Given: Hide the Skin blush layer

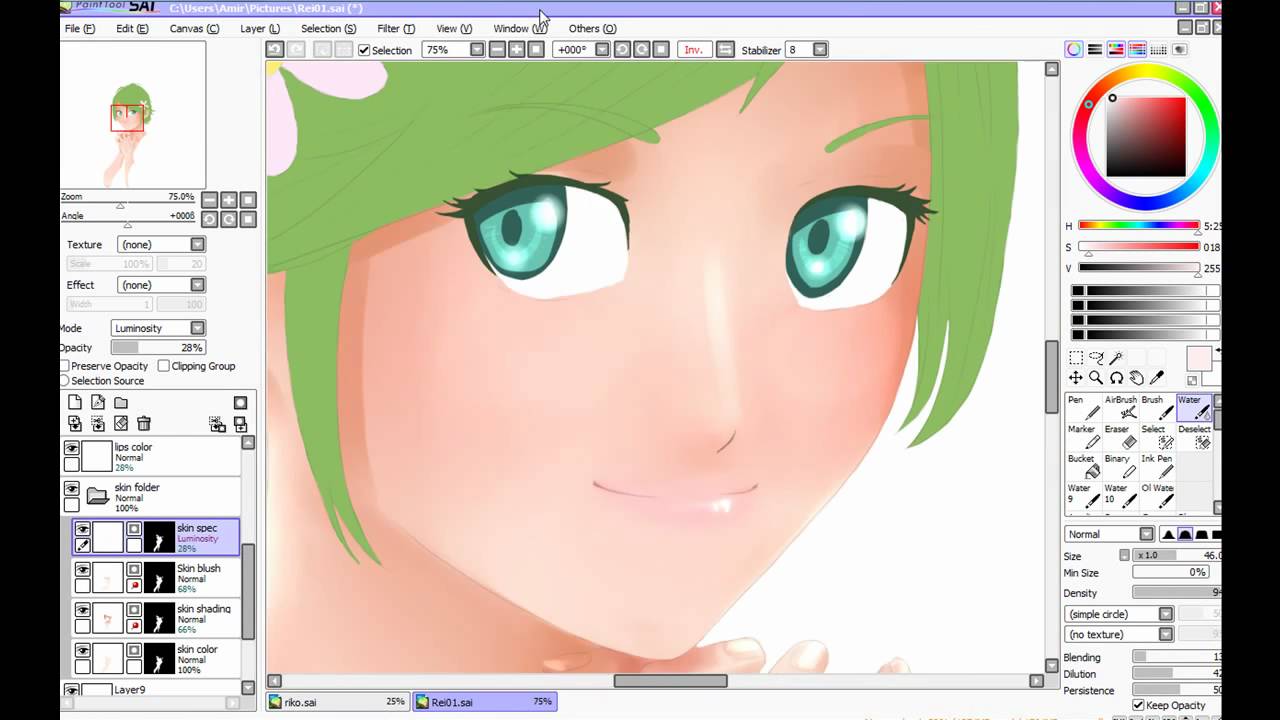Looking at the screenshot, I should (83, 569).
